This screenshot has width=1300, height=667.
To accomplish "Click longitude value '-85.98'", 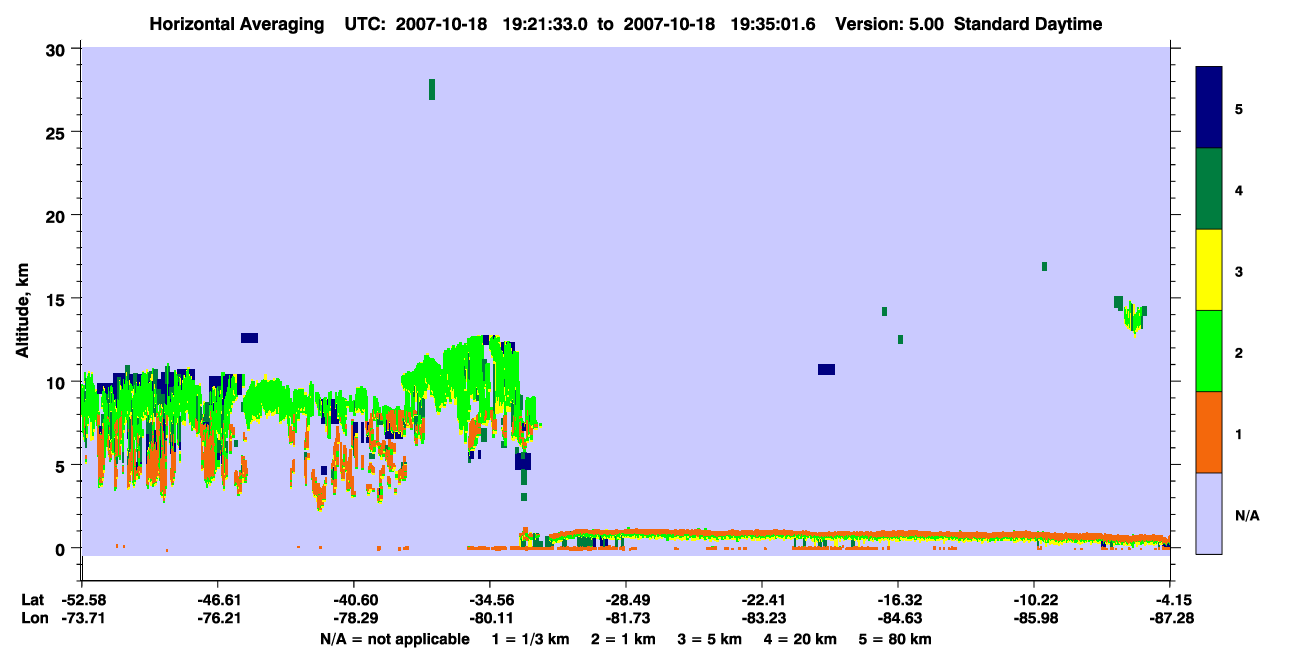I will pos(1034,618).
